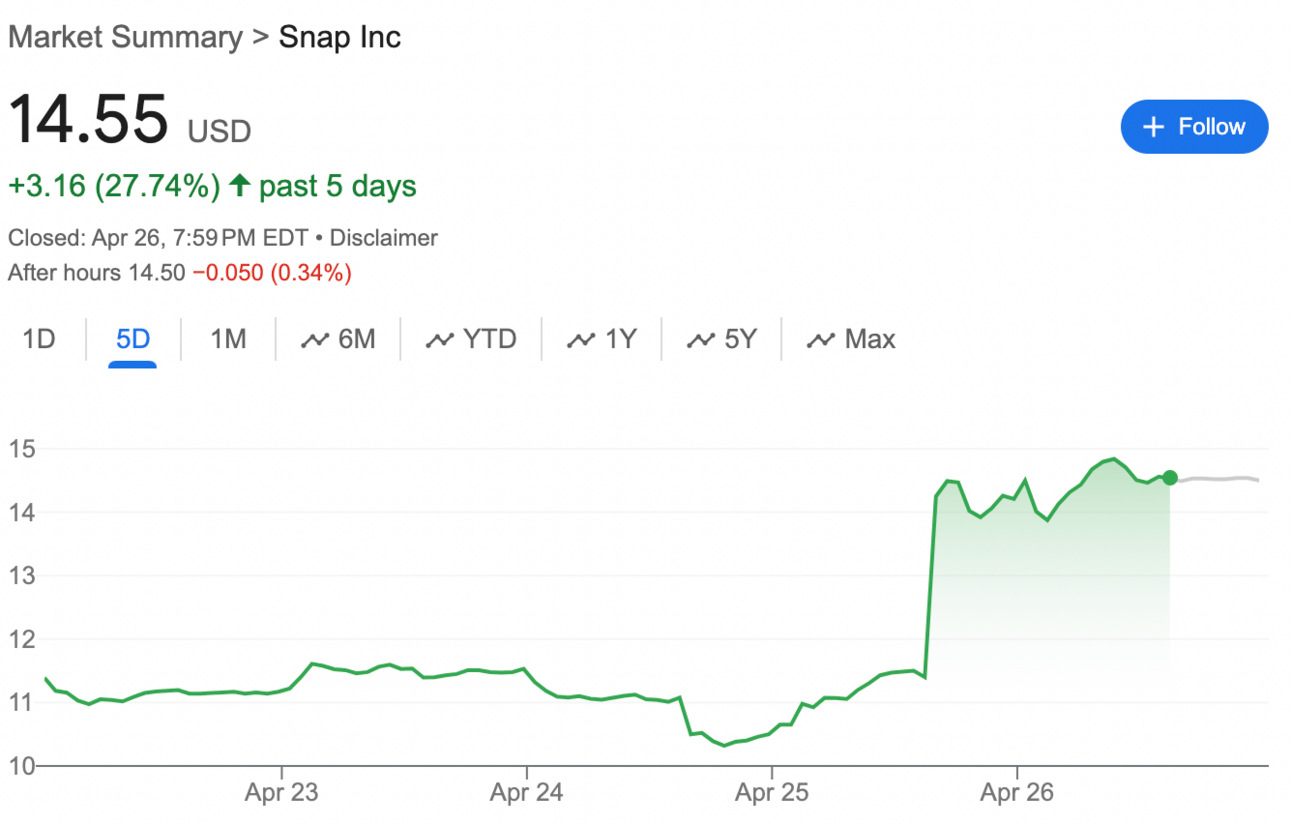Open the Disclaimer link
Image resolution: width=1292 pixels, height=824 pixels.
(383, 238)
